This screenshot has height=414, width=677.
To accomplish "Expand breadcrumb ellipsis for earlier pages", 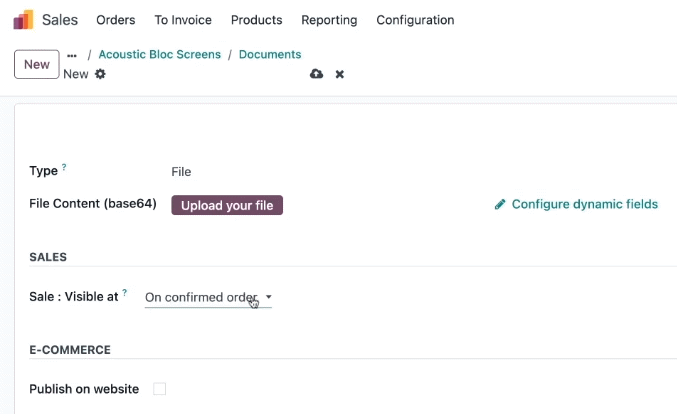I will (x=72, y=55).
